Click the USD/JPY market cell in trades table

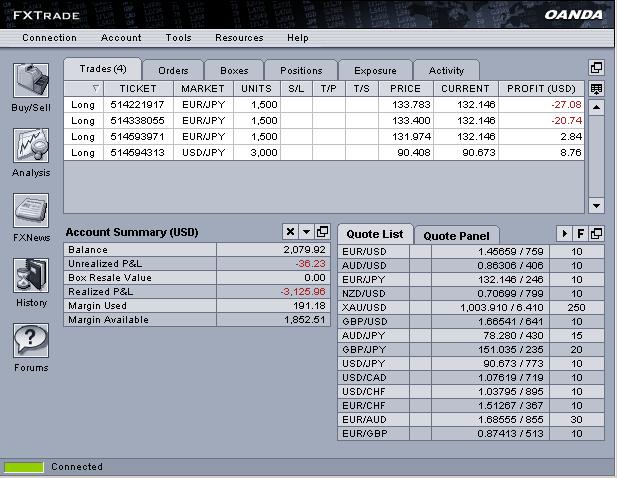[x=203, y=152]
